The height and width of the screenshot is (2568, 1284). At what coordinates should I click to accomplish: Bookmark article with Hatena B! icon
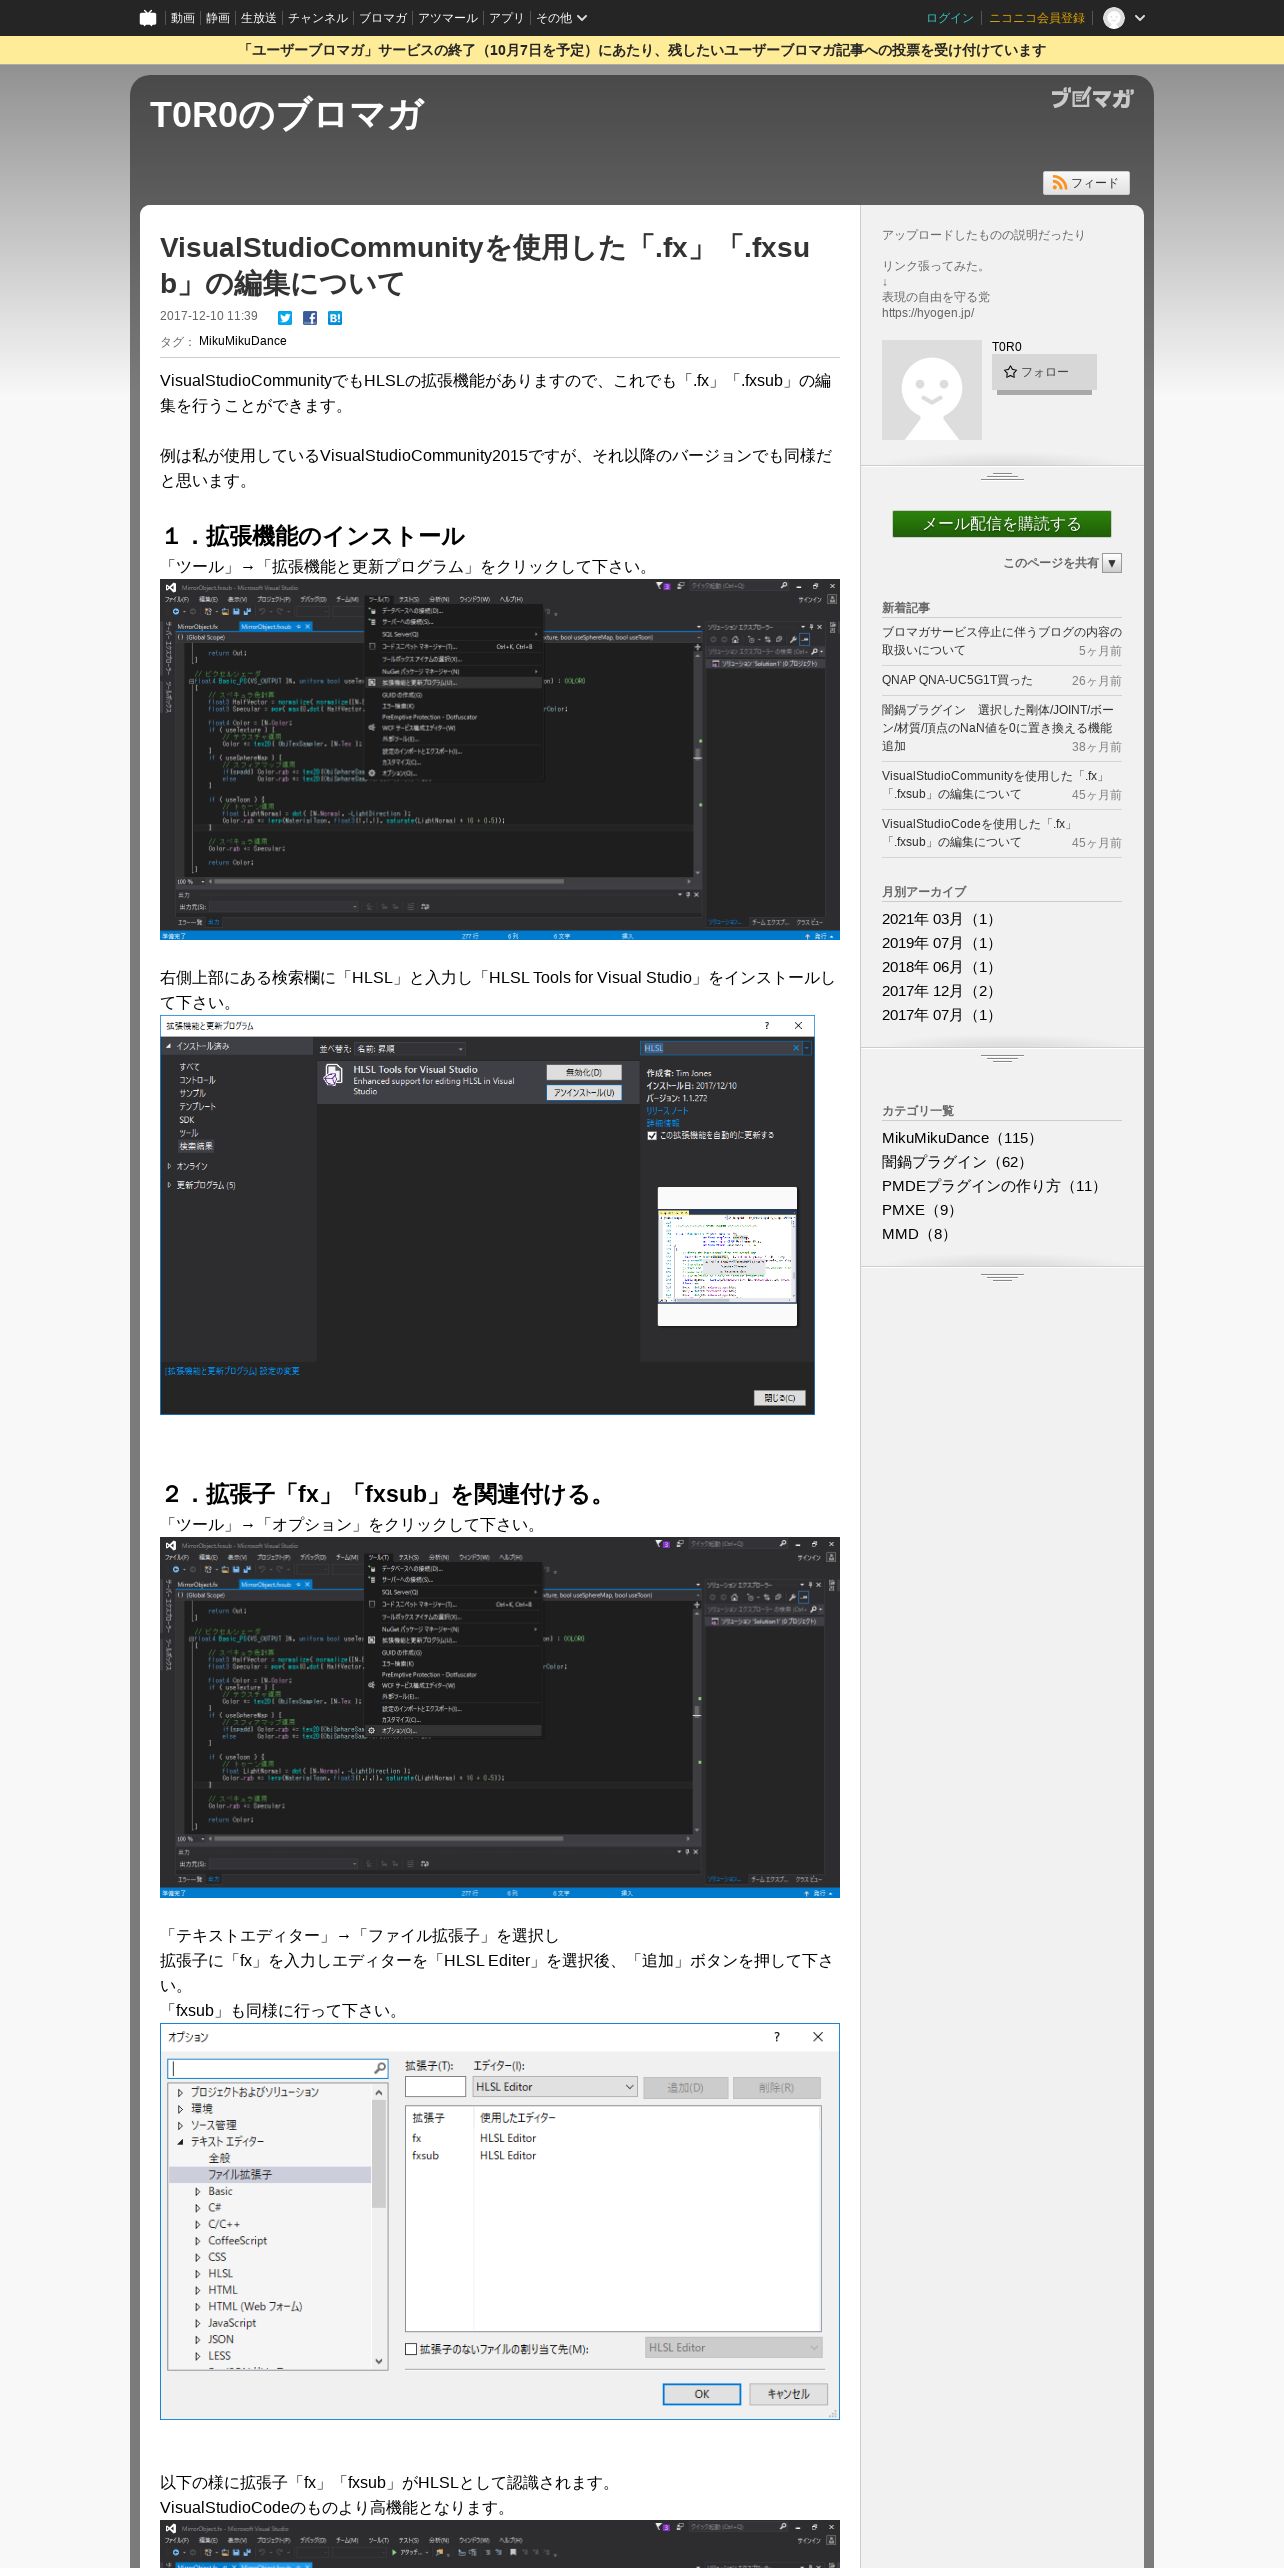pyautogui.click(x=335, y=318)
